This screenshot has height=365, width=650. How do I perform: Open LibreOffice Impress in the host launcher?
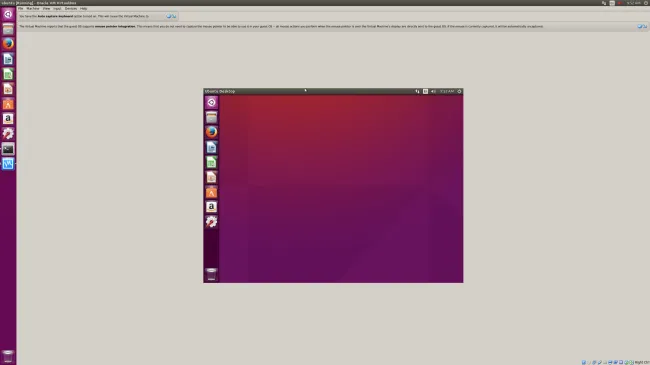[x=8, y=89]
